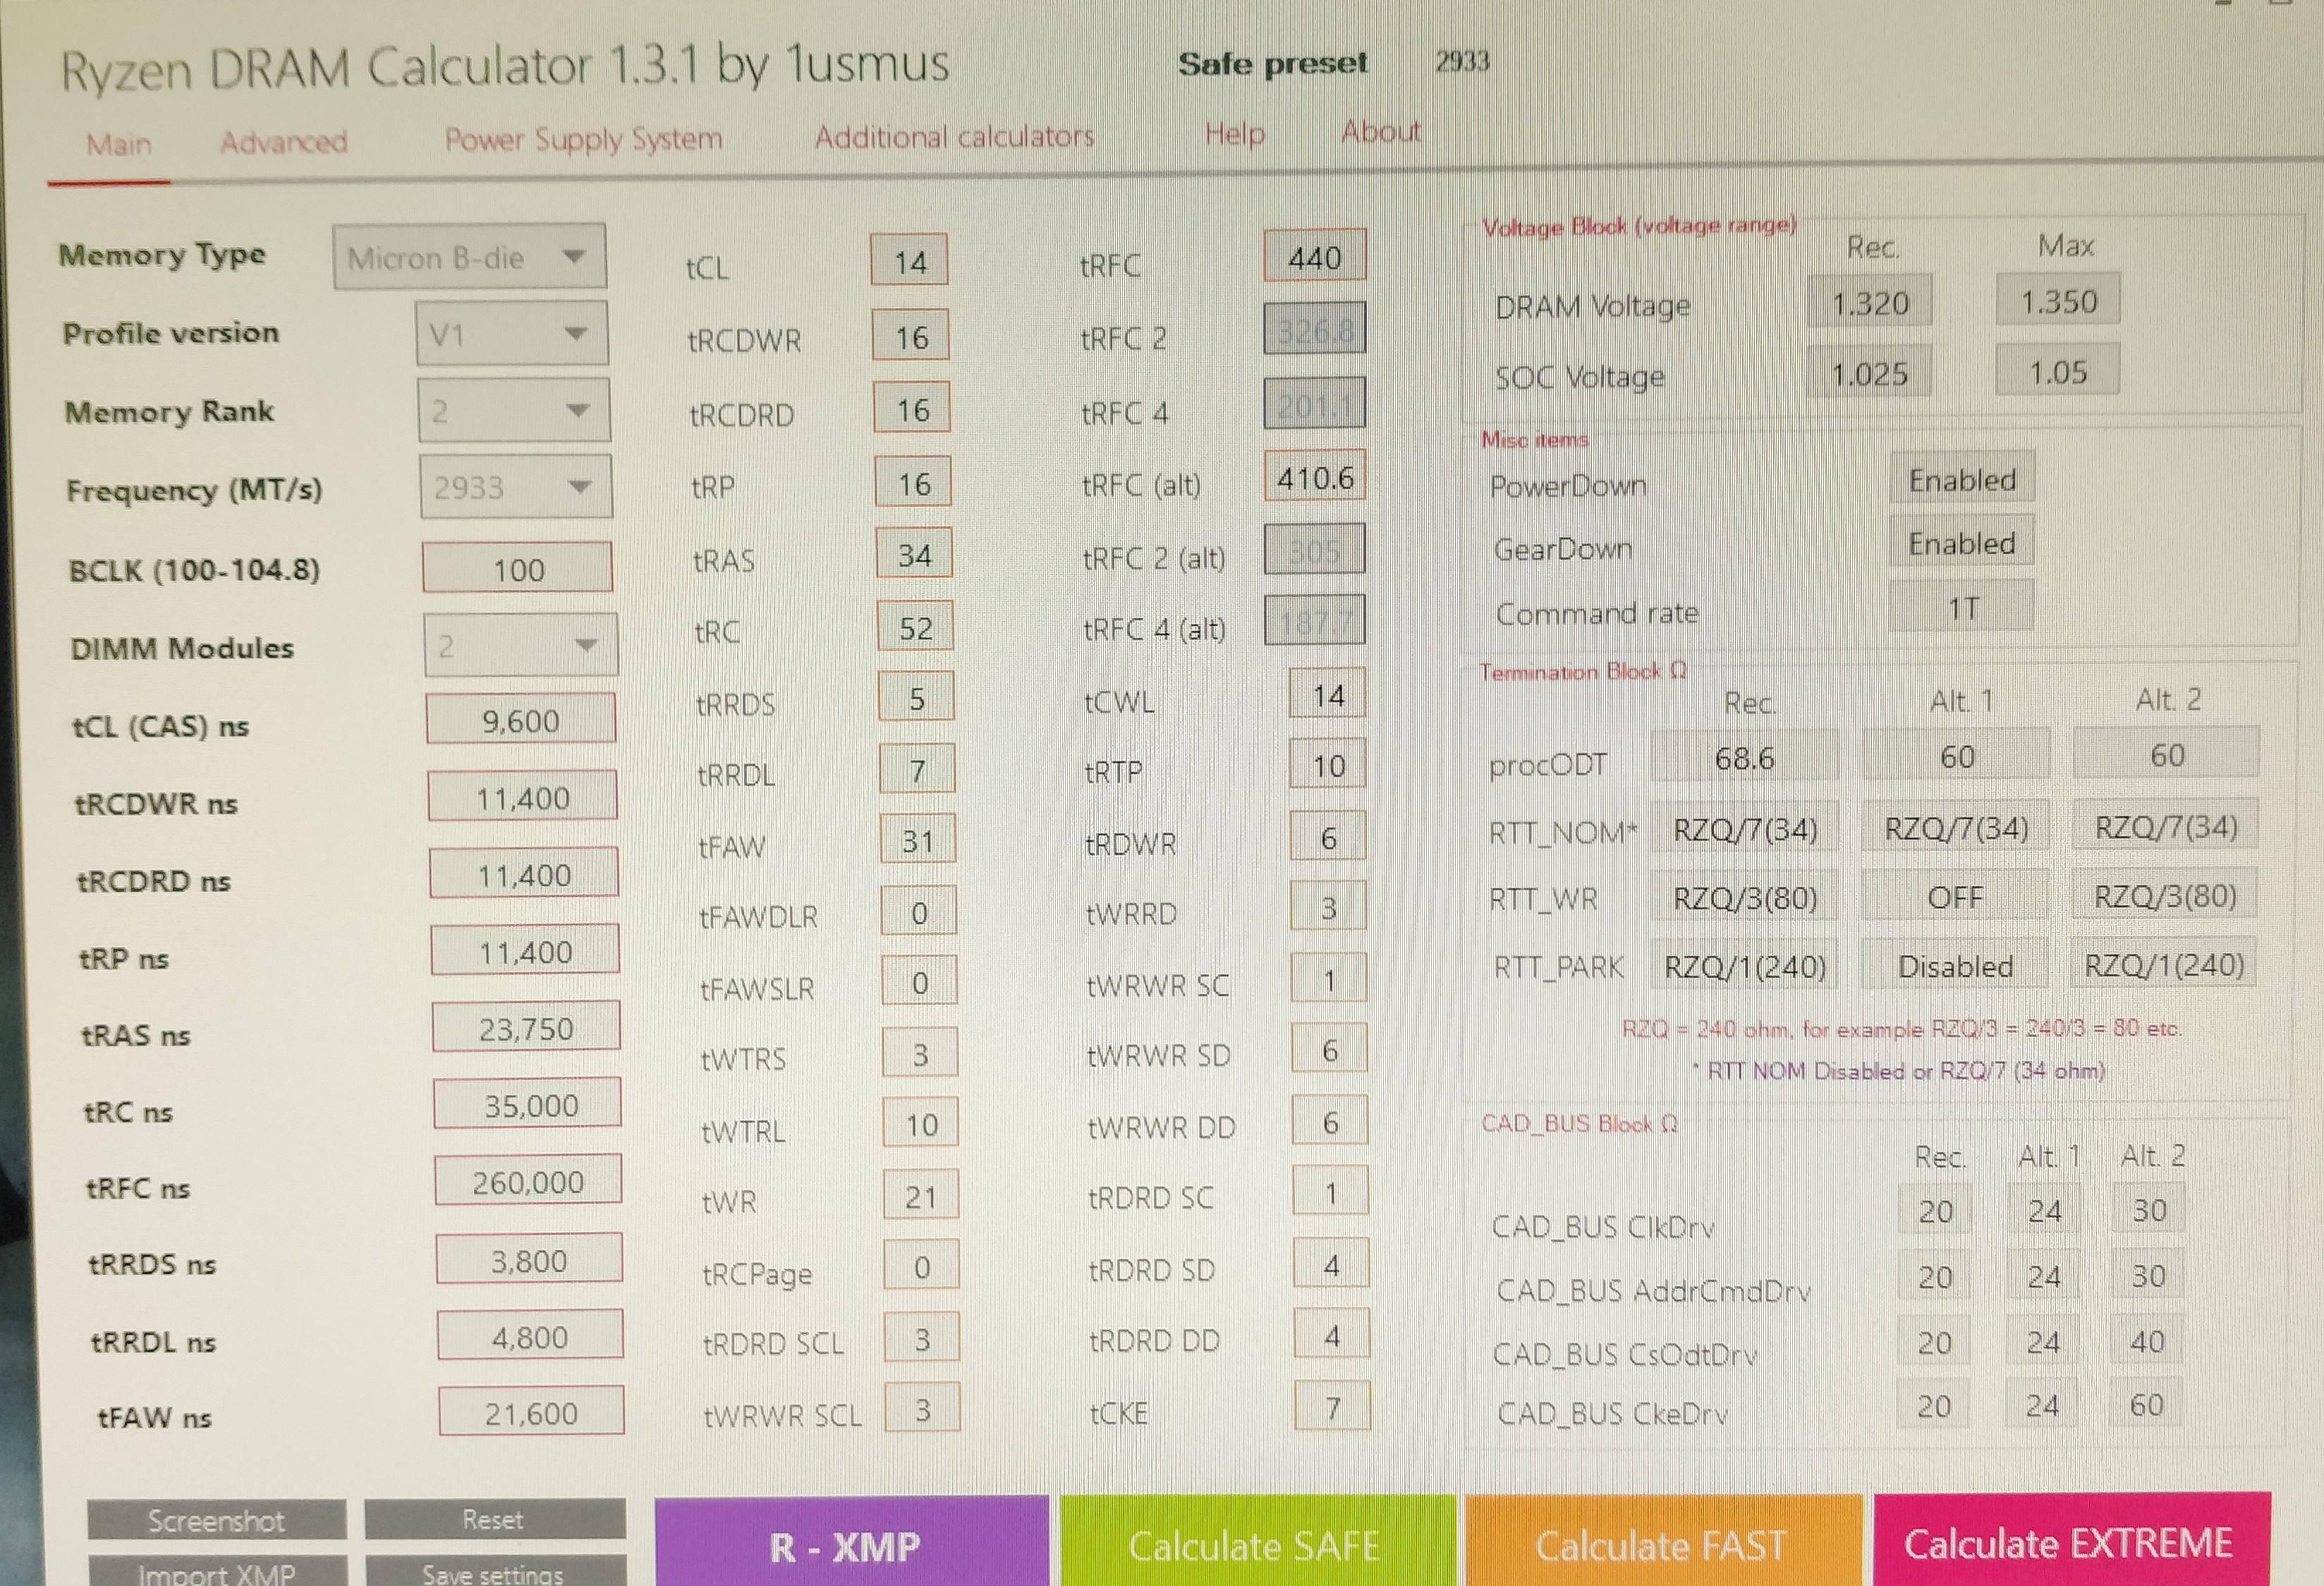Open the Memory Type dropdown

(469, 257)
